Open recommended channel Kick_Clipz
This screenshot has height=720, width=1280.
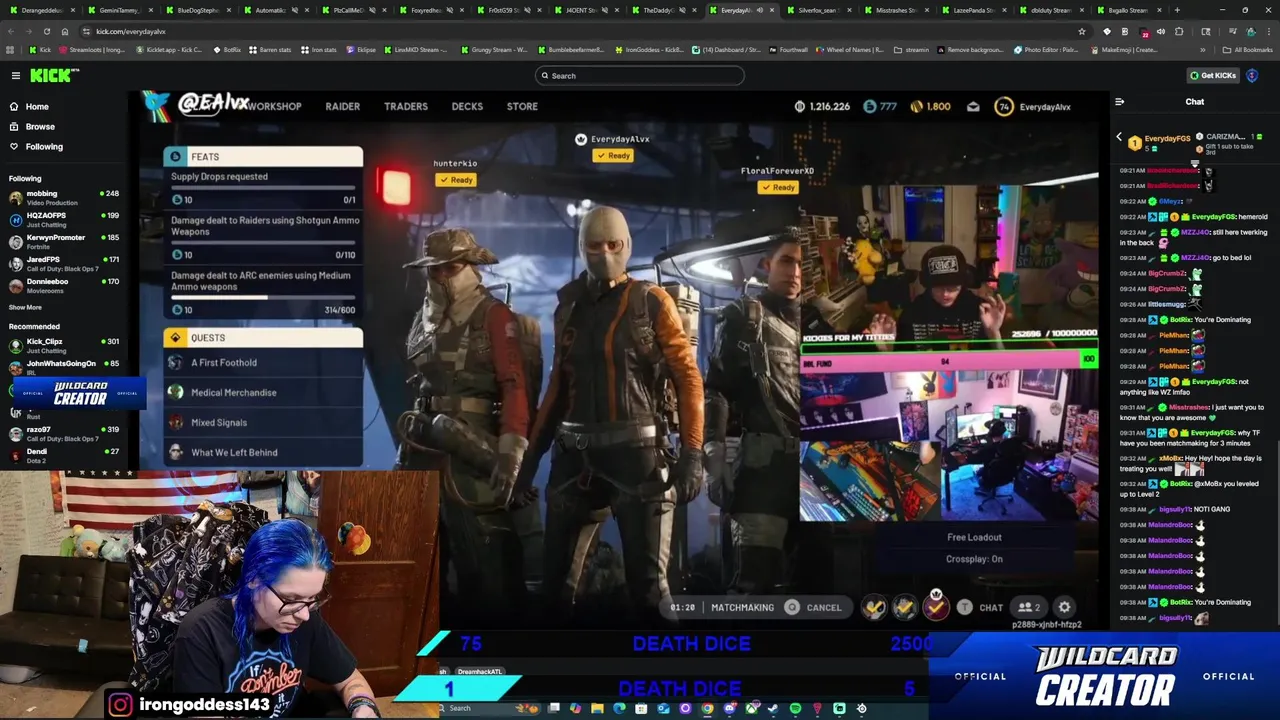[x=63, y=345]
